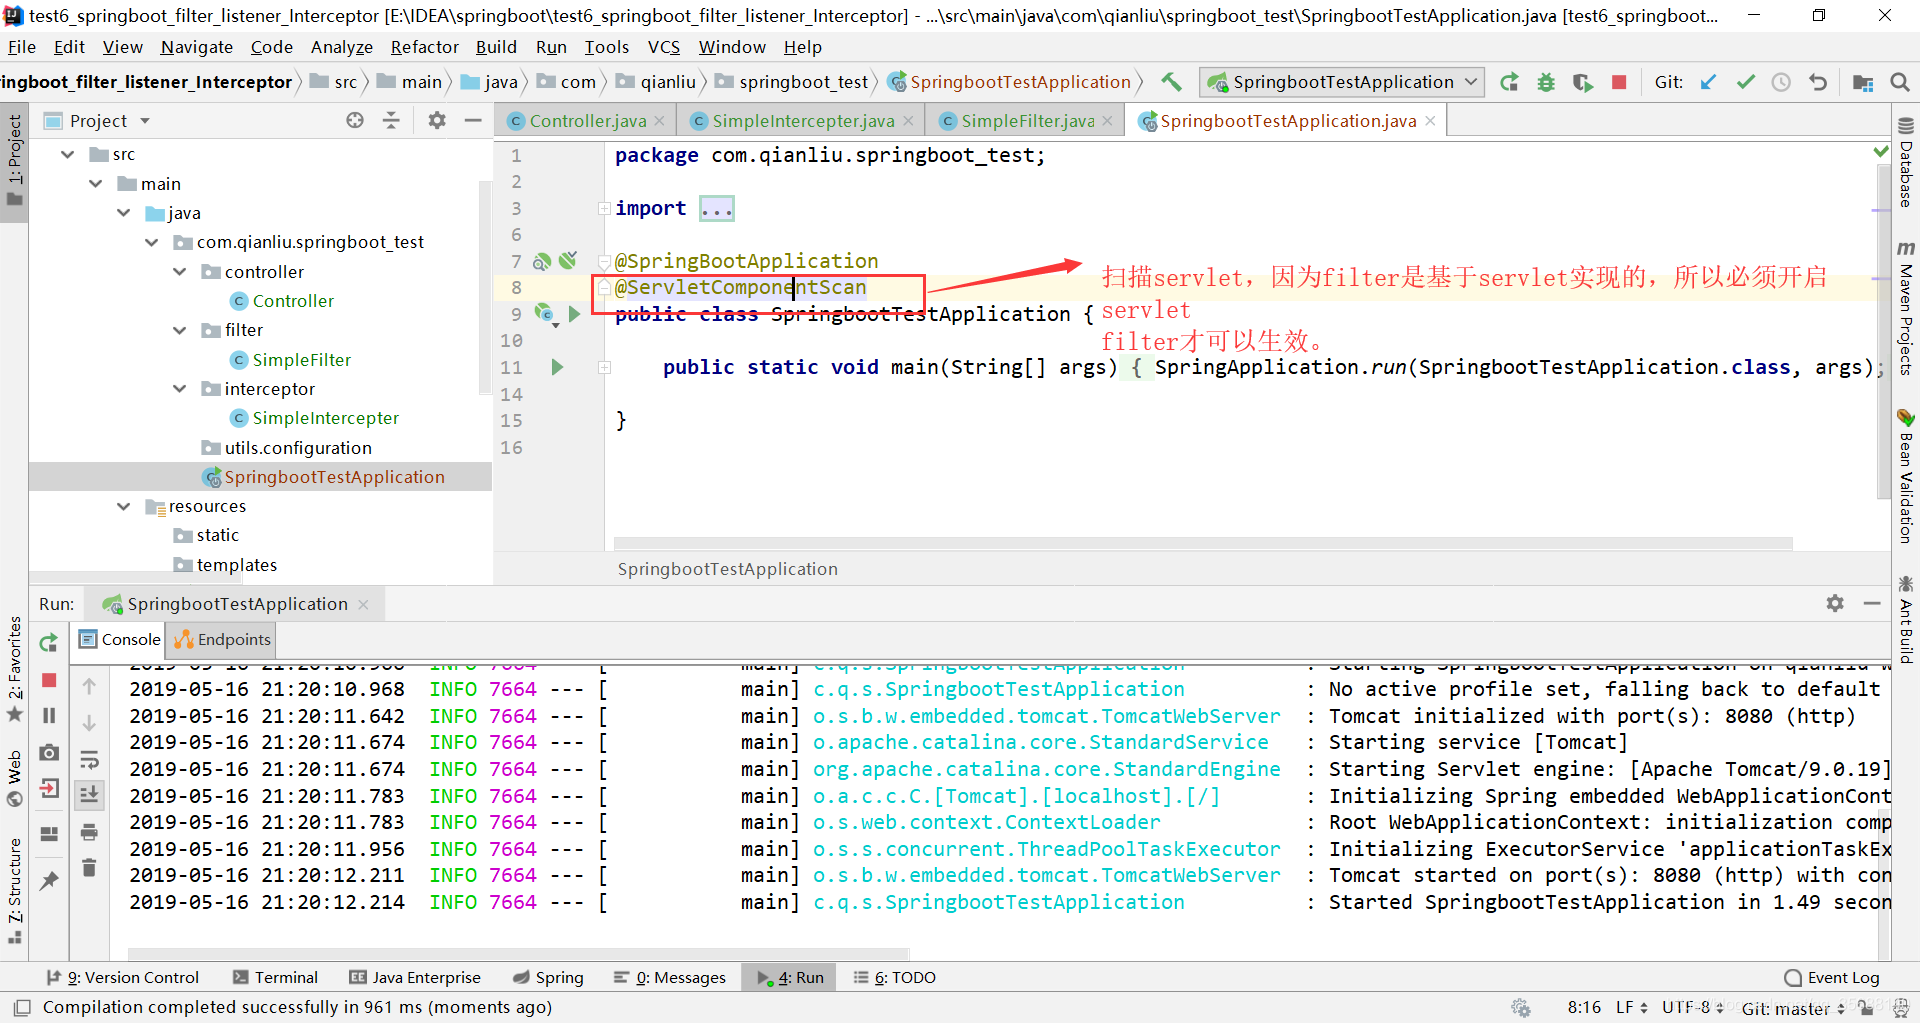Screen dimensions: 1920x1023
Task: Open Version Control tool window
Action: tap(122, 977)
